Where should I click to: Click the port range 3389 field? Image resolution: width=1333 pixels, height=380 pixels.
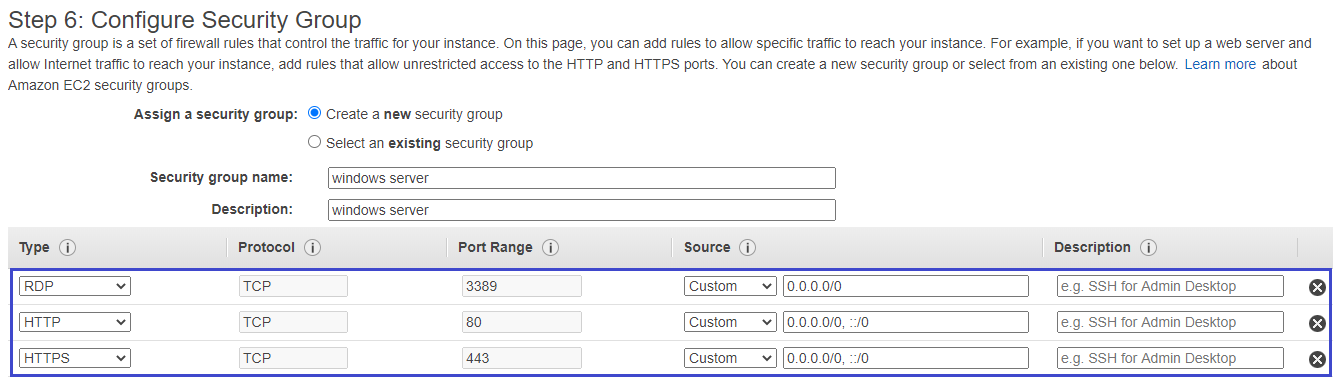(522, 286)
